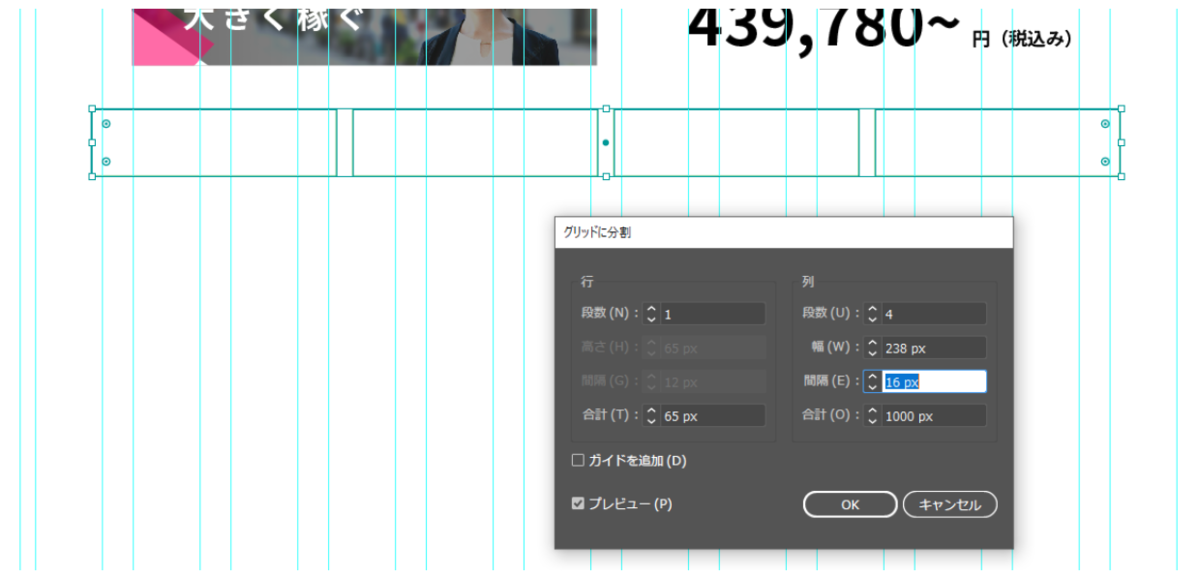Click the グリッドに分割 dialog title bar
This screenshot has height=578, width=1200.
(784, 232)
